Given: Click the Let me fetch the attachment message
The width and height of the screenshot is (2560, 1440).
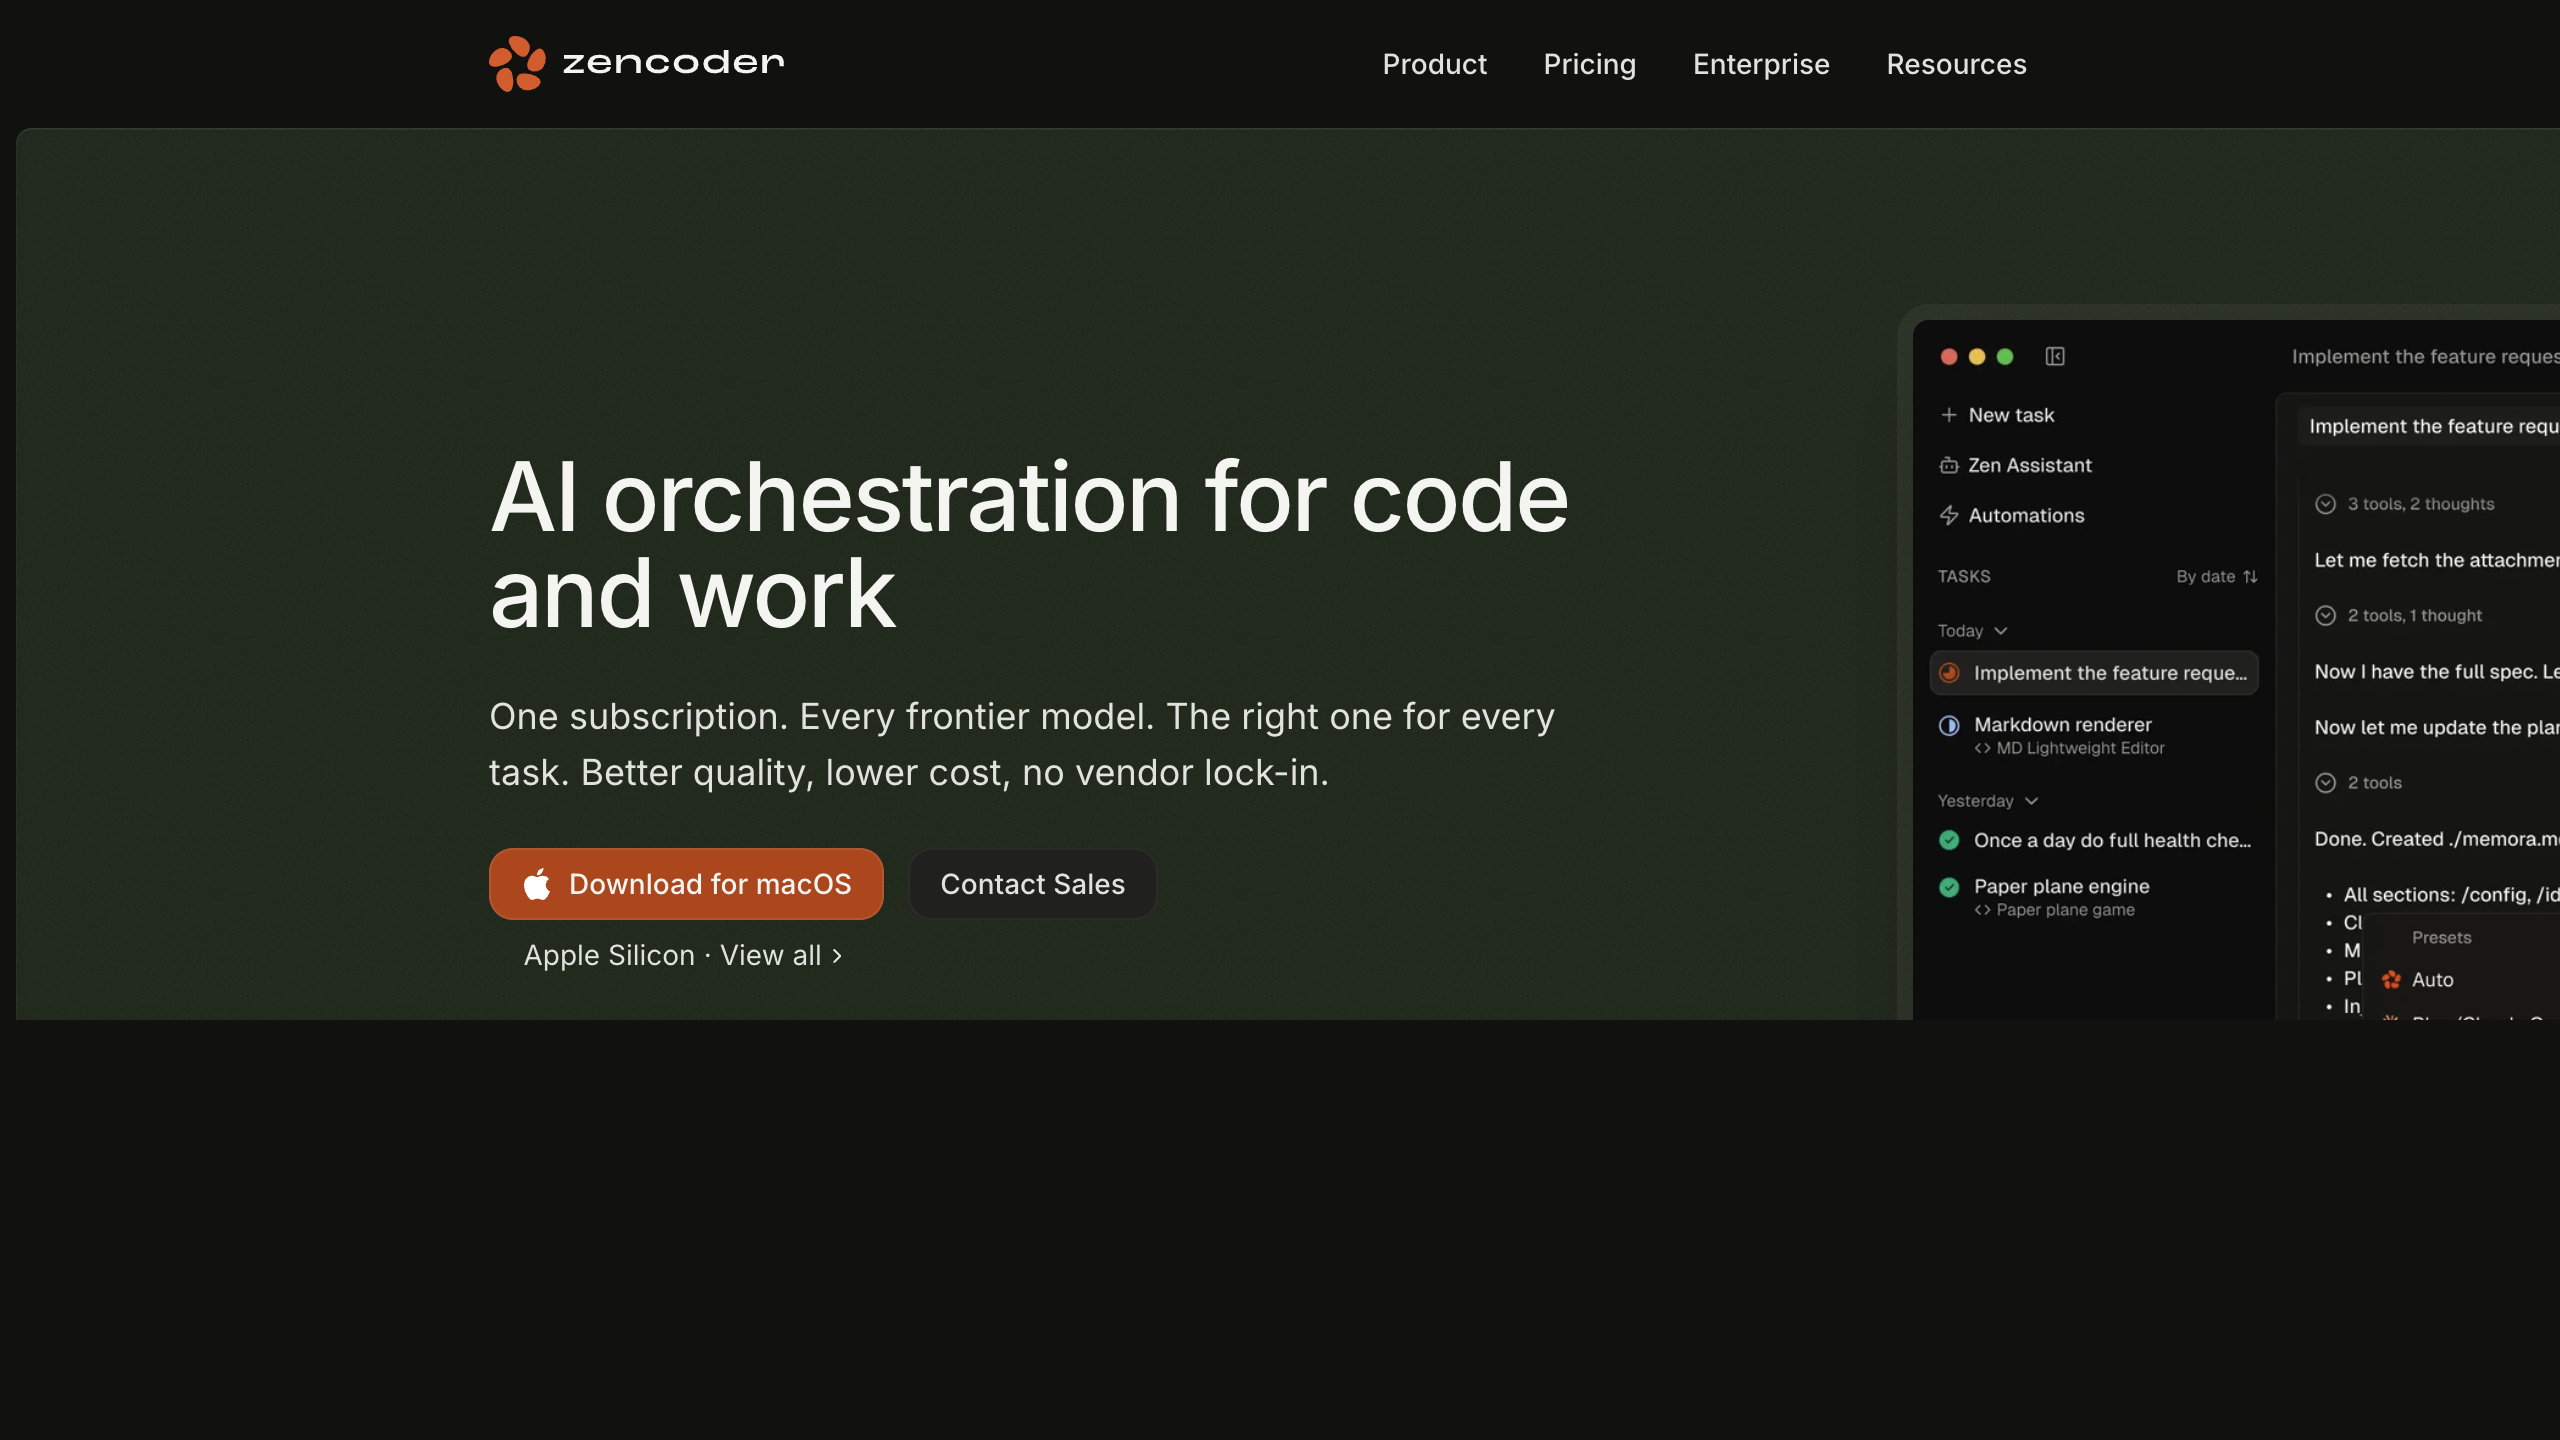Looking at the screenshot, I should click(2436, 560).
